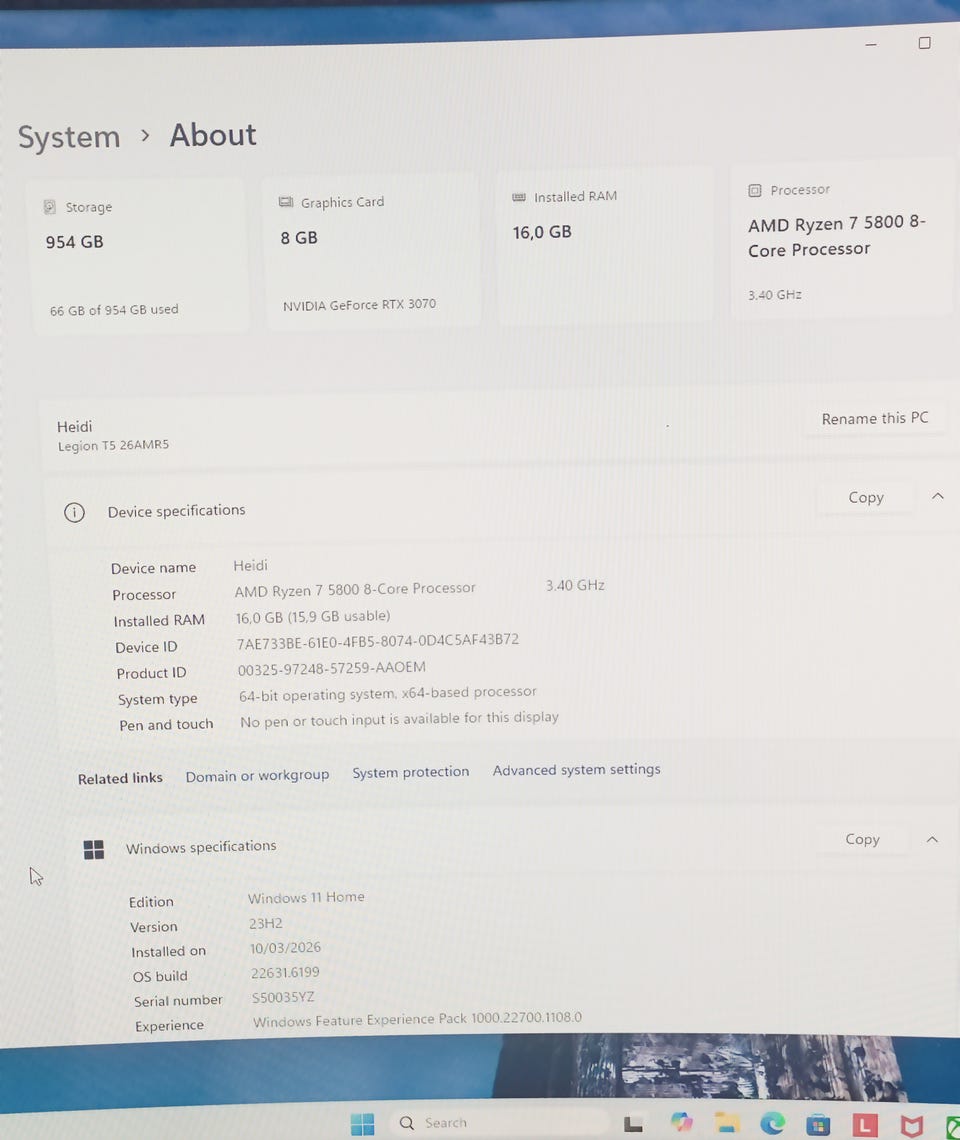Open Task View from taskbar

(633, 1125)
